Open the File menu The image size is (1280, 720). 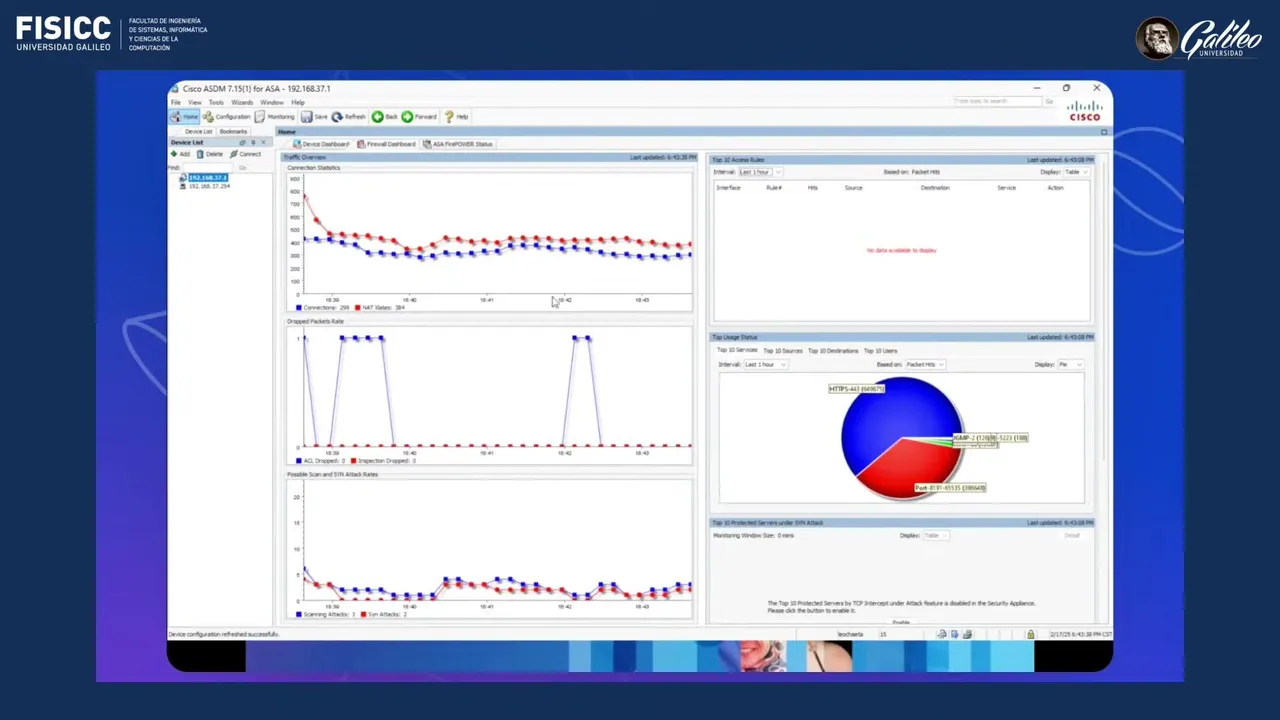tap(175, 102)
